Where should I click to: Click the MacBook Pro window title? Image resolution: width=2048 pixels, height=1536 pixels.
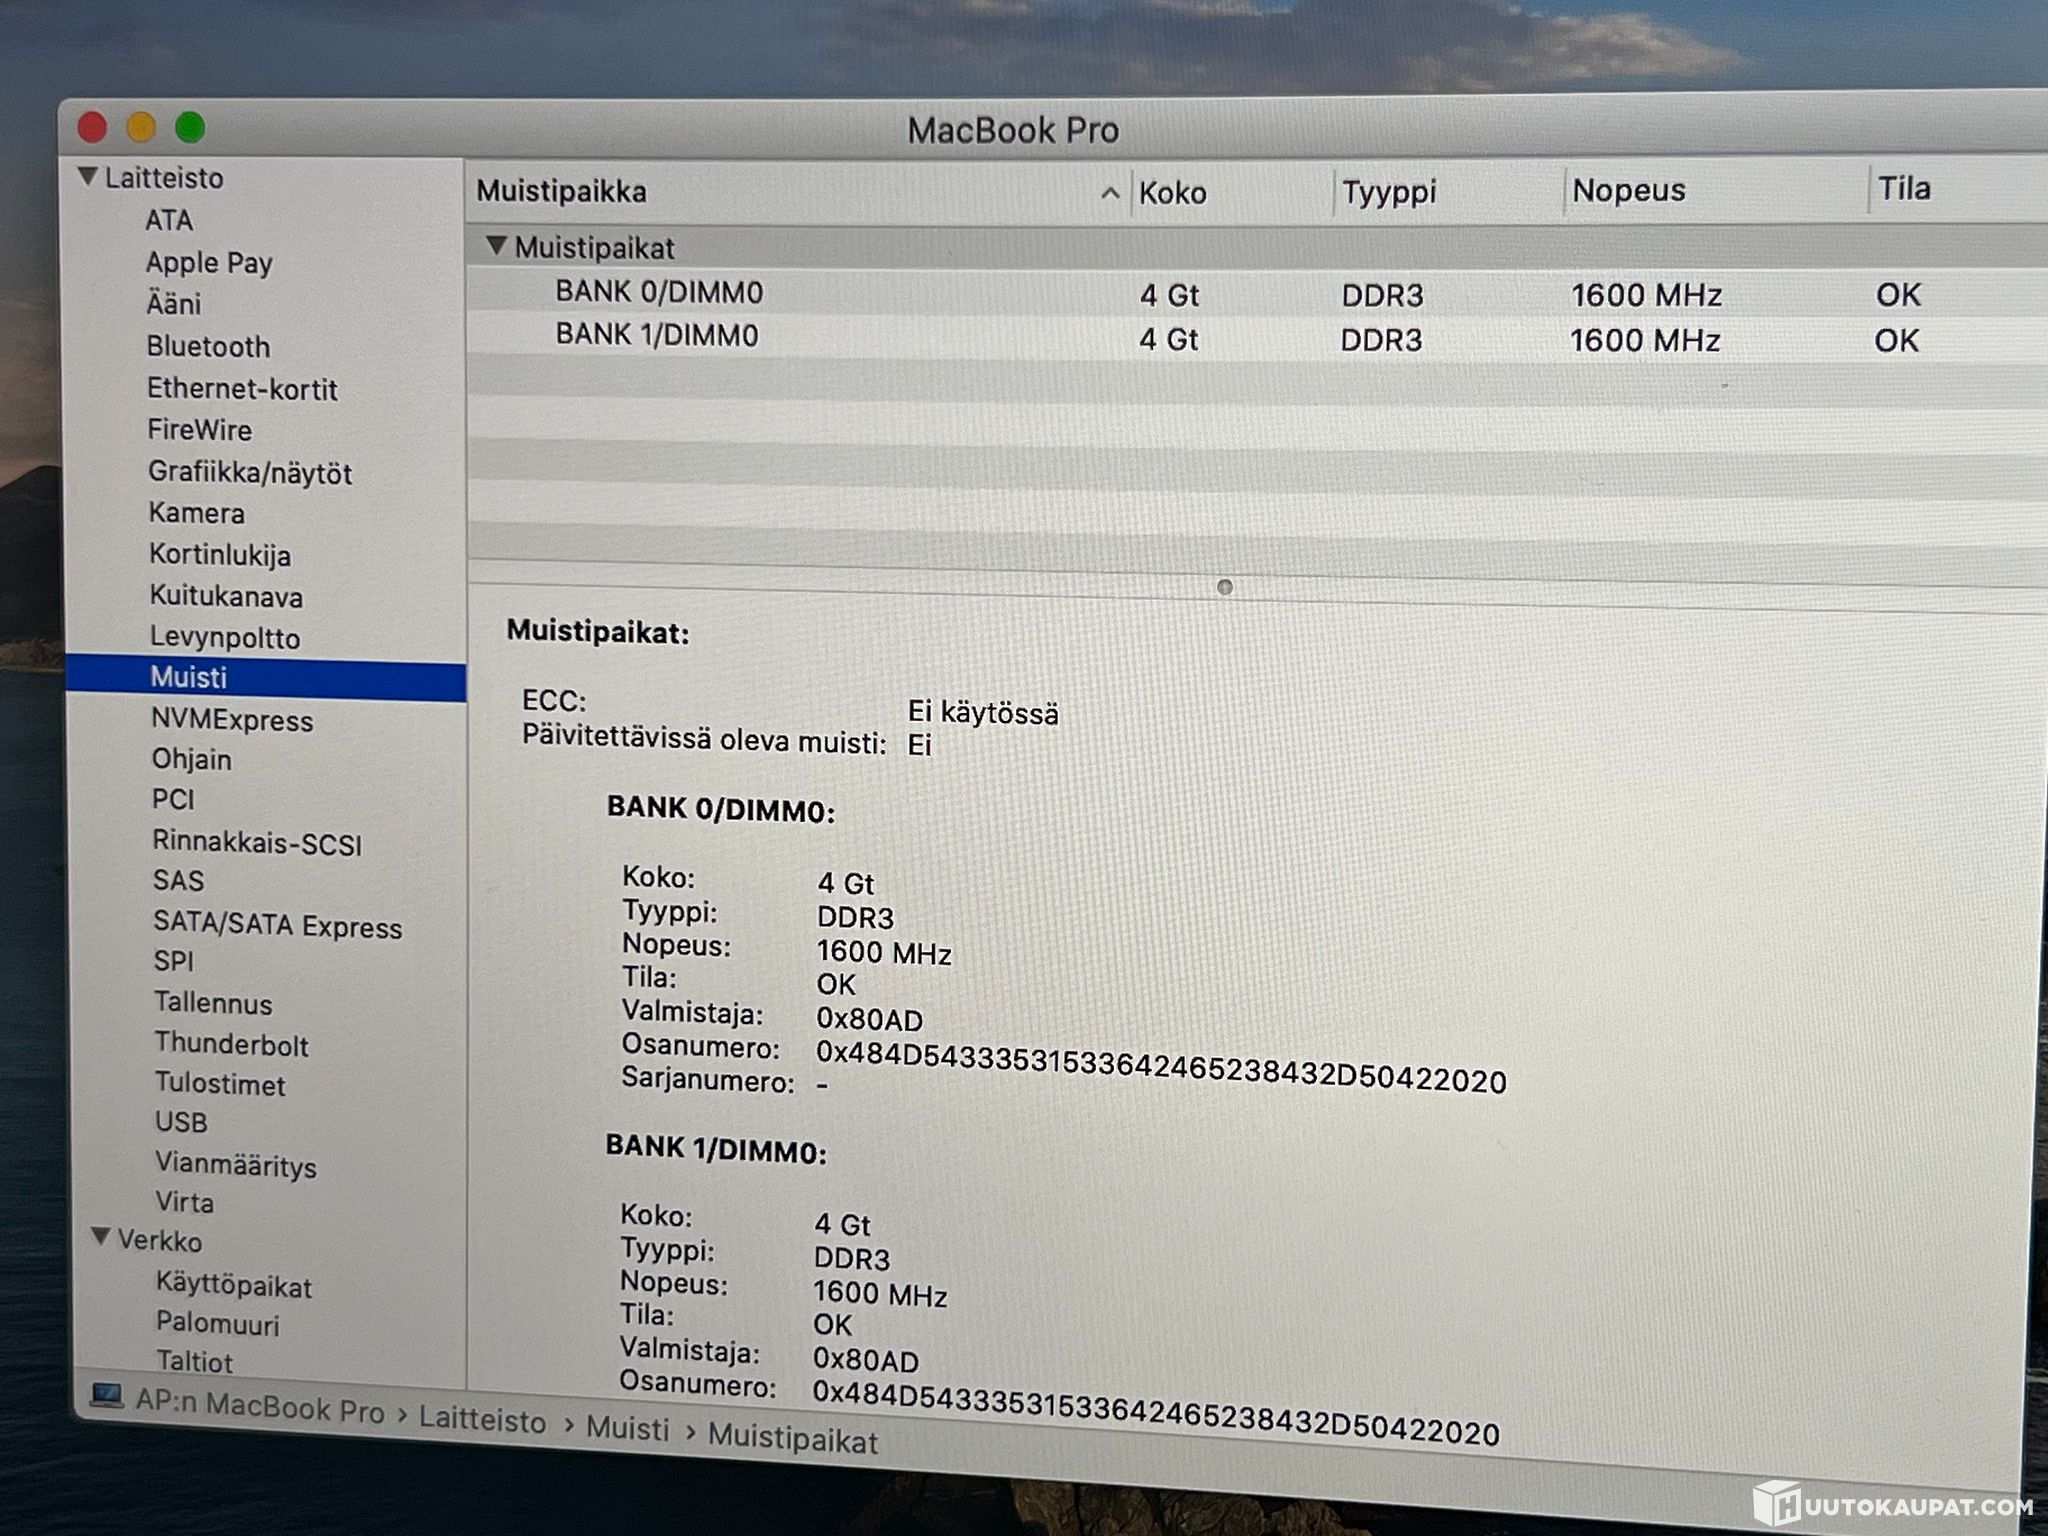tap(1013, 130)
